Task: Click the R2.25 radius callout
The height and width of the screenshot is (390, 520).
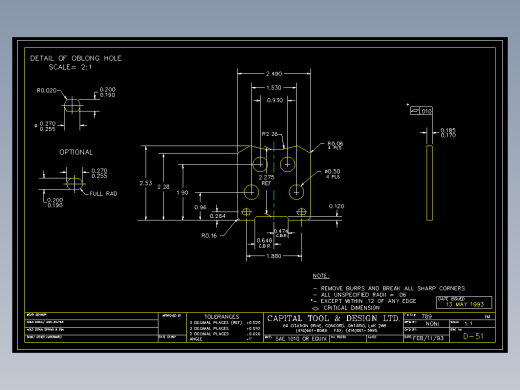Action: 269,134
